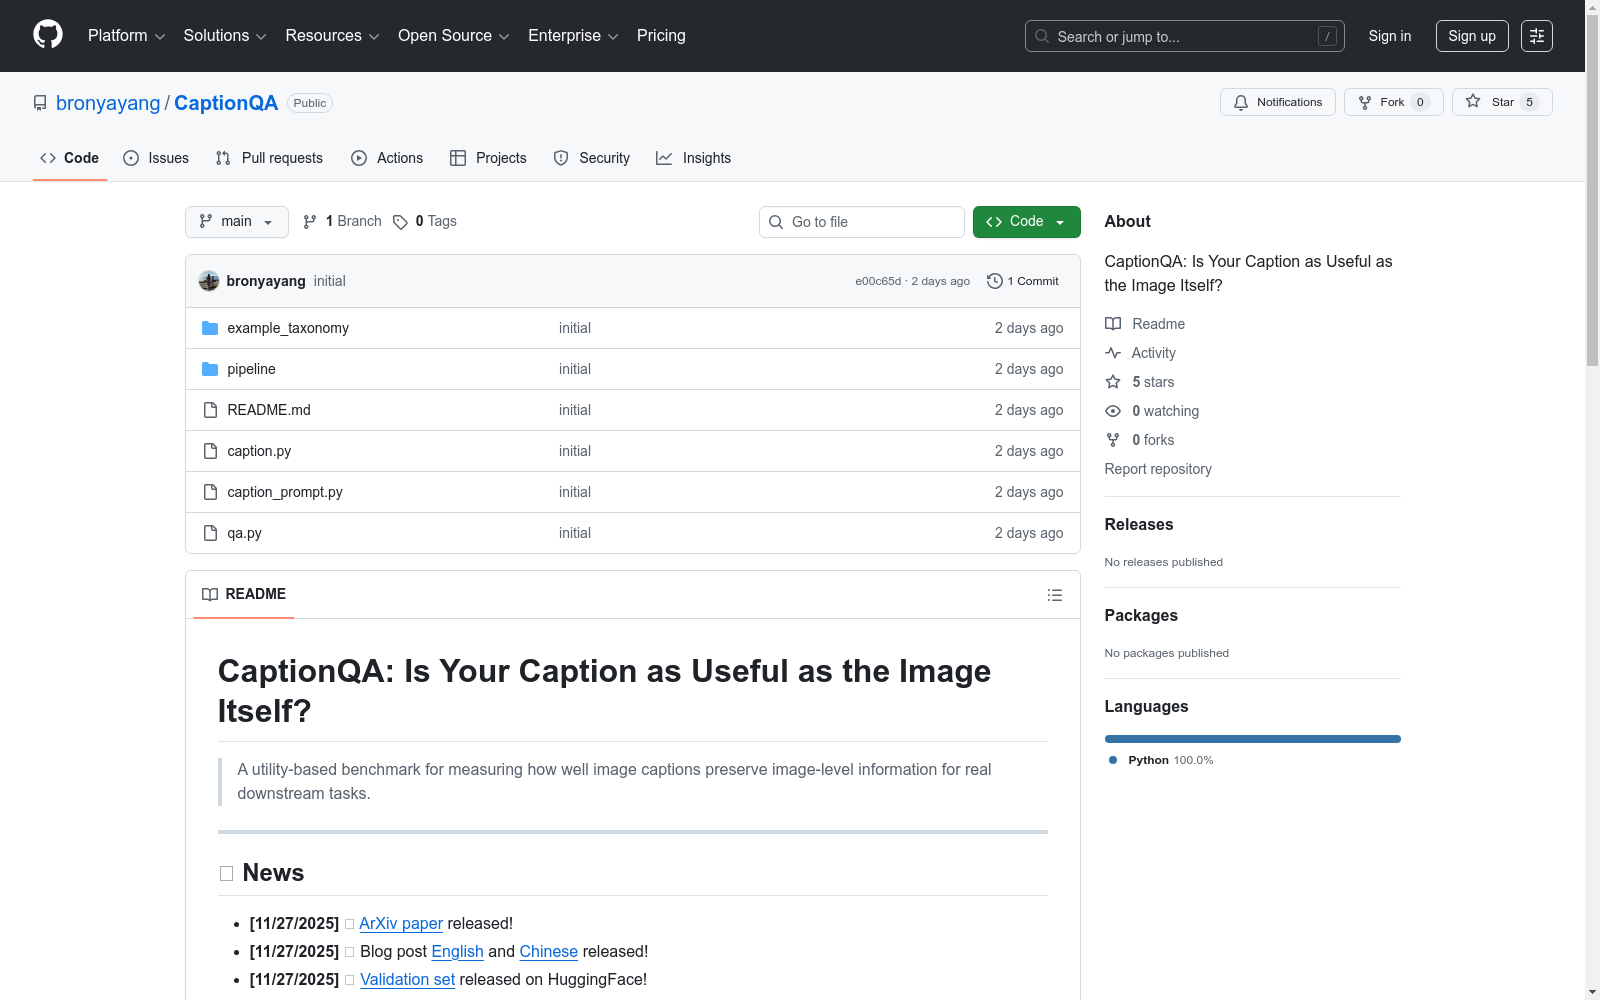1600x1000 pixels.
Task: Open the main branch selector dropdown
Action: (237, 222)
